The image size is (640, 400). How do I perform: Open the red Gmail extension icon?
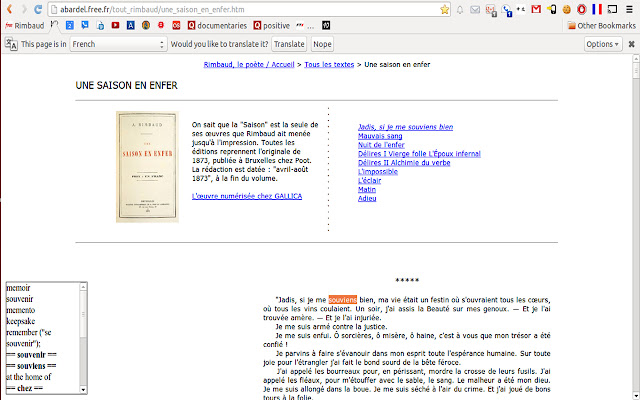tap(536, 9)
